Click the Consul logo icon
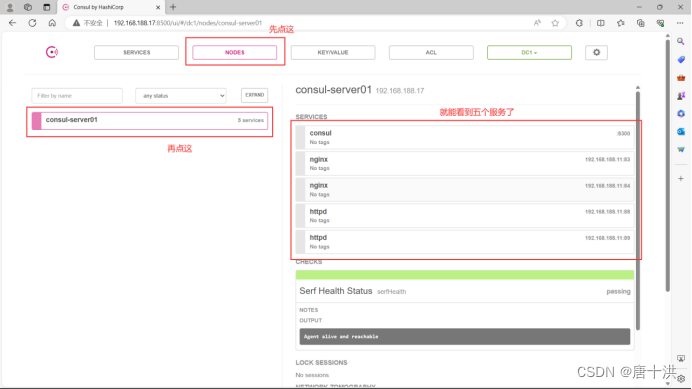Image resolution: width=692 pixels, height=389 pixels. (52, 52)
